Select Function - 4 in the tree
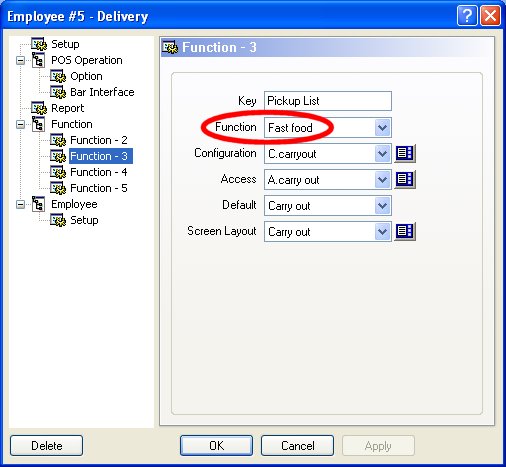 point(99,172)
